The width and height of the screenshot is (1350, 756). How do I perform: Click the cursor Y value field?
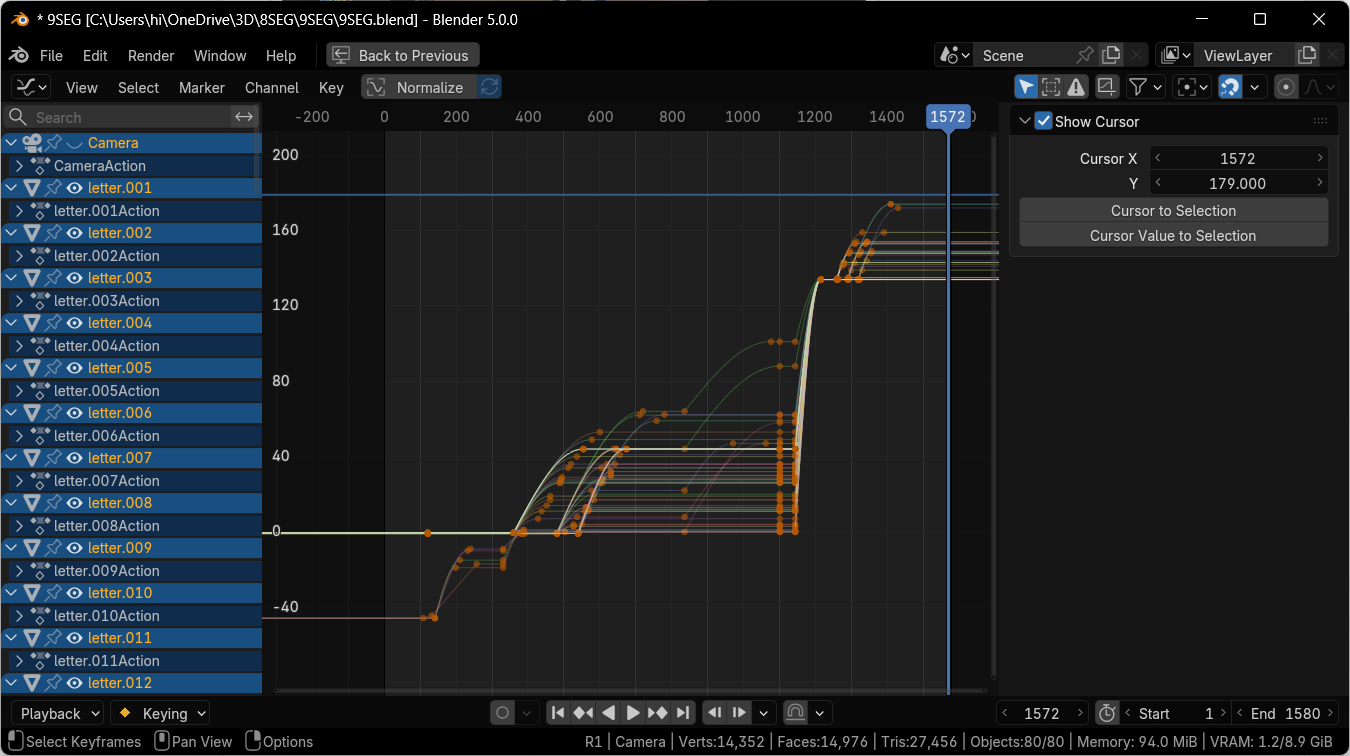1237,183
